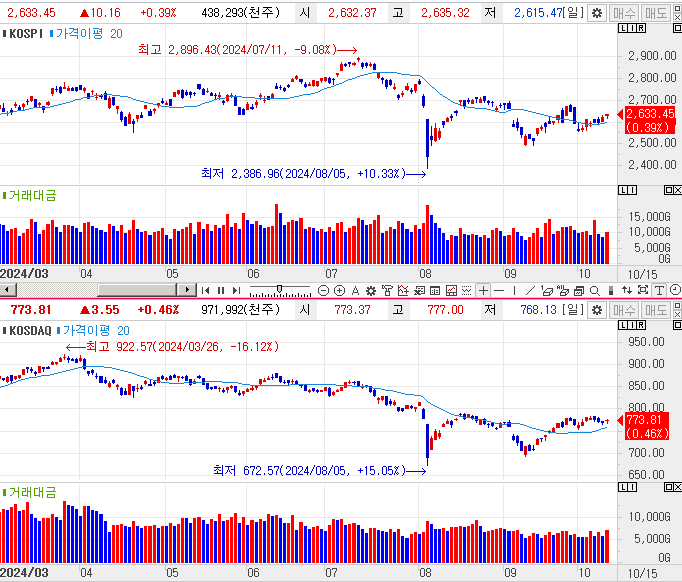Click the fullscreen fit-frame icon

pos(643,290)
